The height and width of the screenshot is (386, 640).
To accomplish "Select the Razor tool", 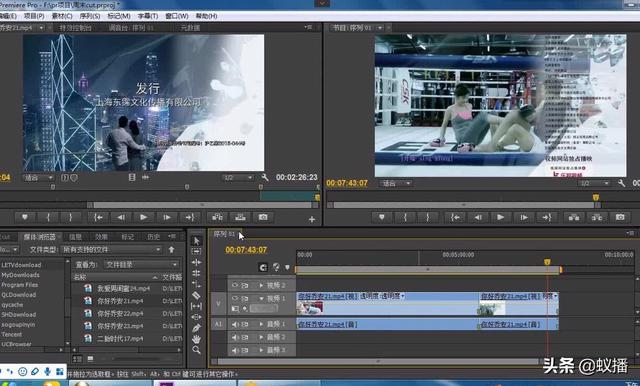I will tap(196, 295).
